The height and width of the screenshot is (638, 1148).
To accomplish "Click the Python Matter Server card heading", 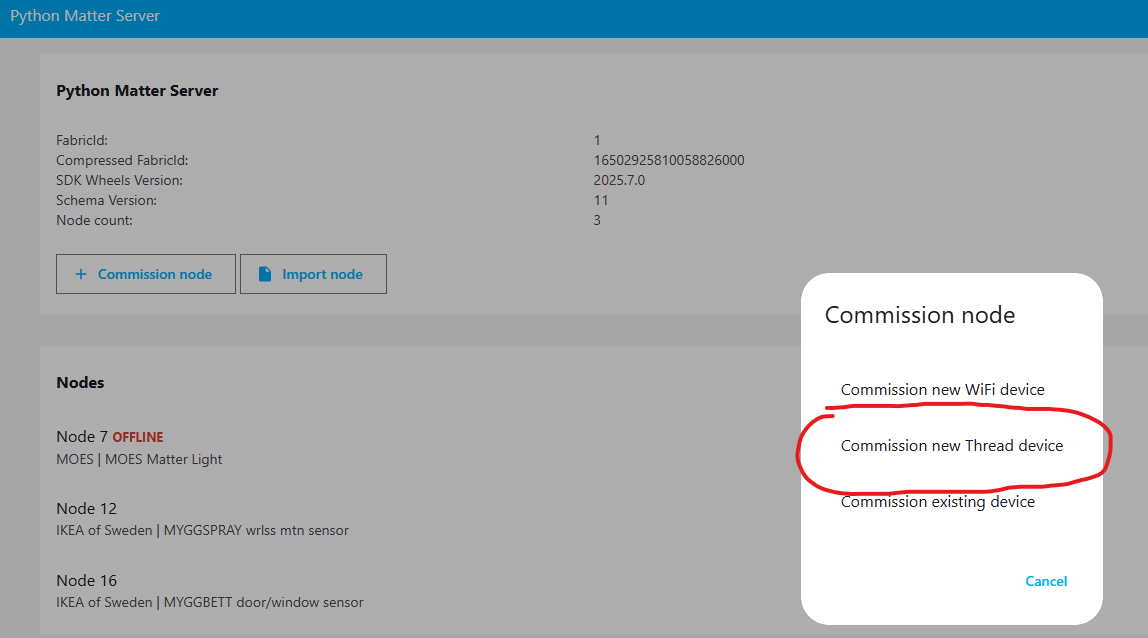I will (137, 91).
